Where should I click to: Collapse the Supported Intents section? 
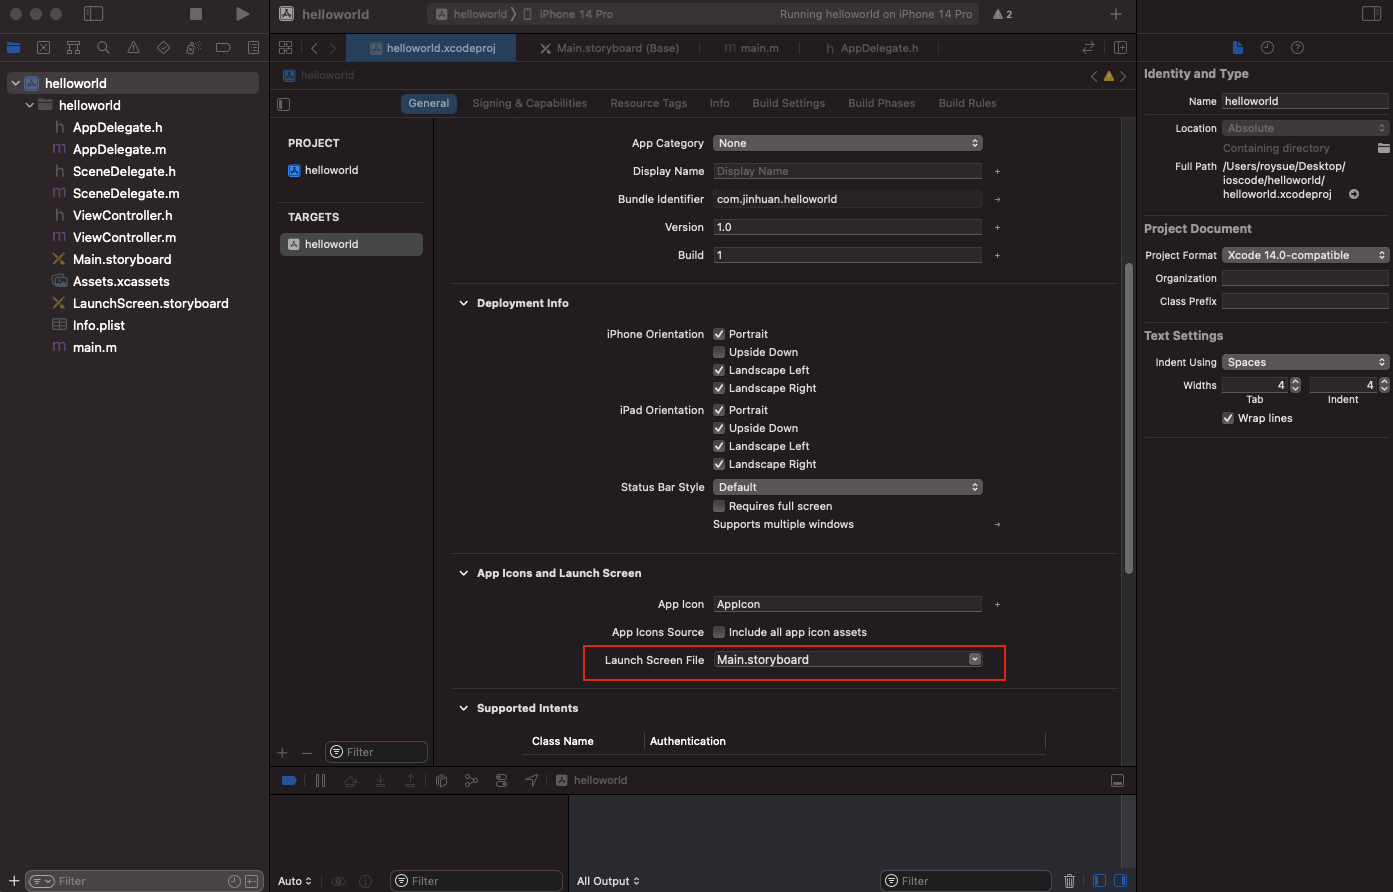point(463,708)
